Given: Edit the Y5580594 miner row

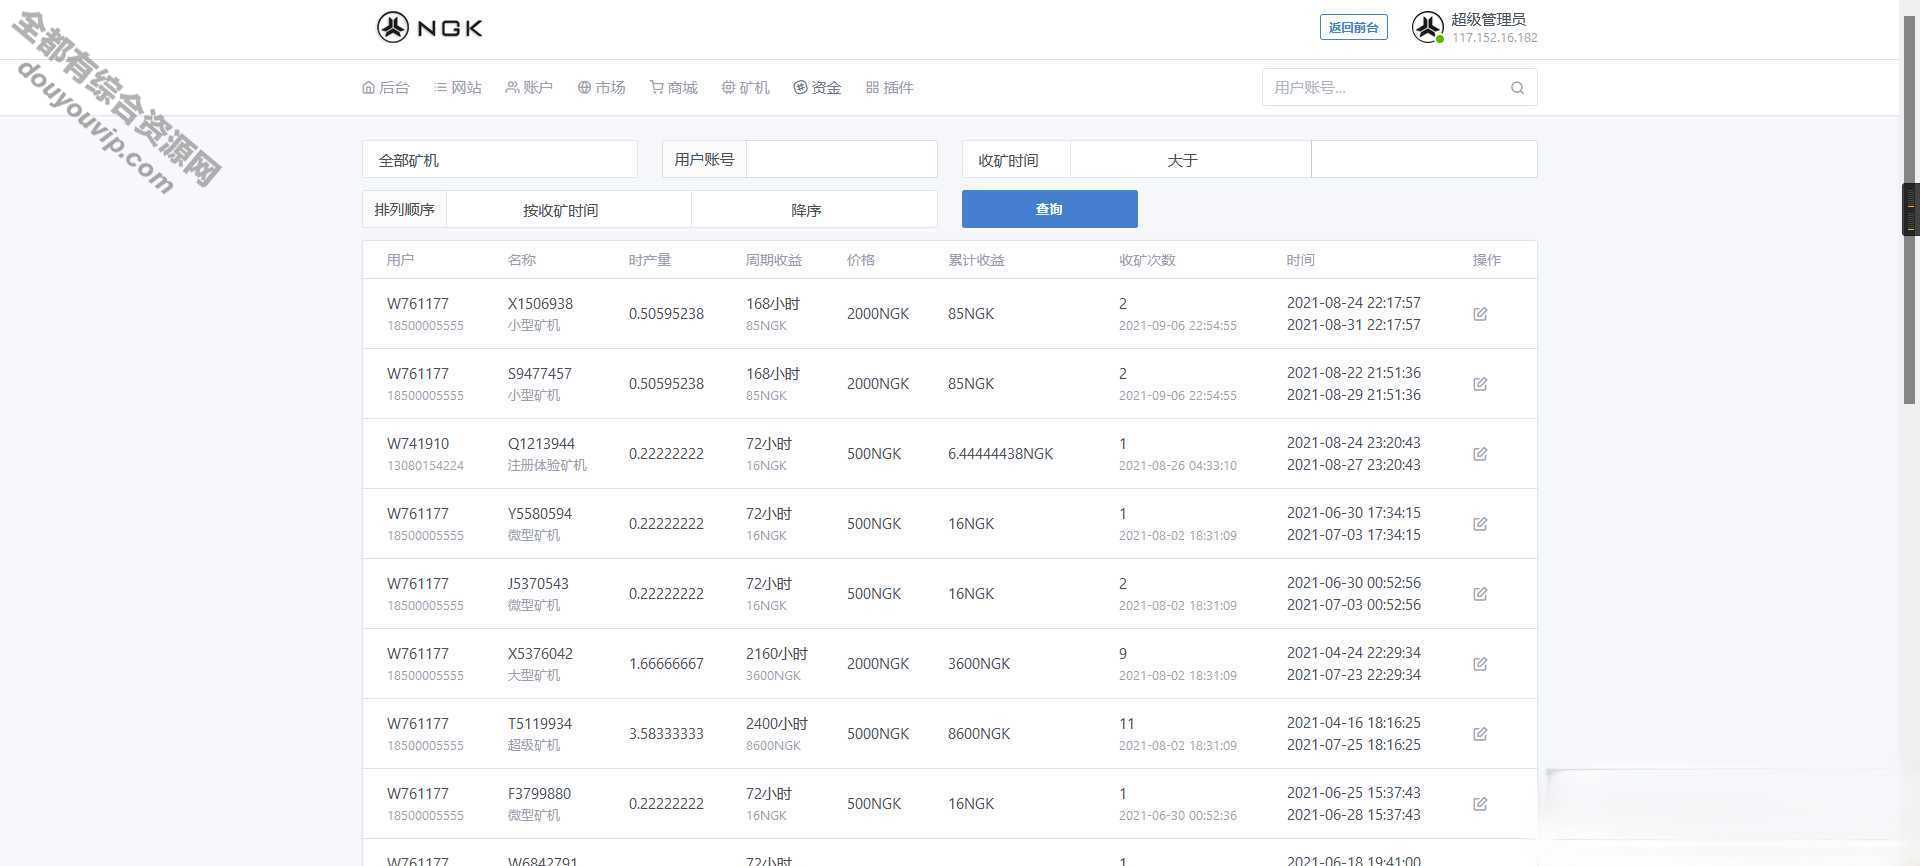Looking at the screenshot, I should click(x=1480, y=524).
